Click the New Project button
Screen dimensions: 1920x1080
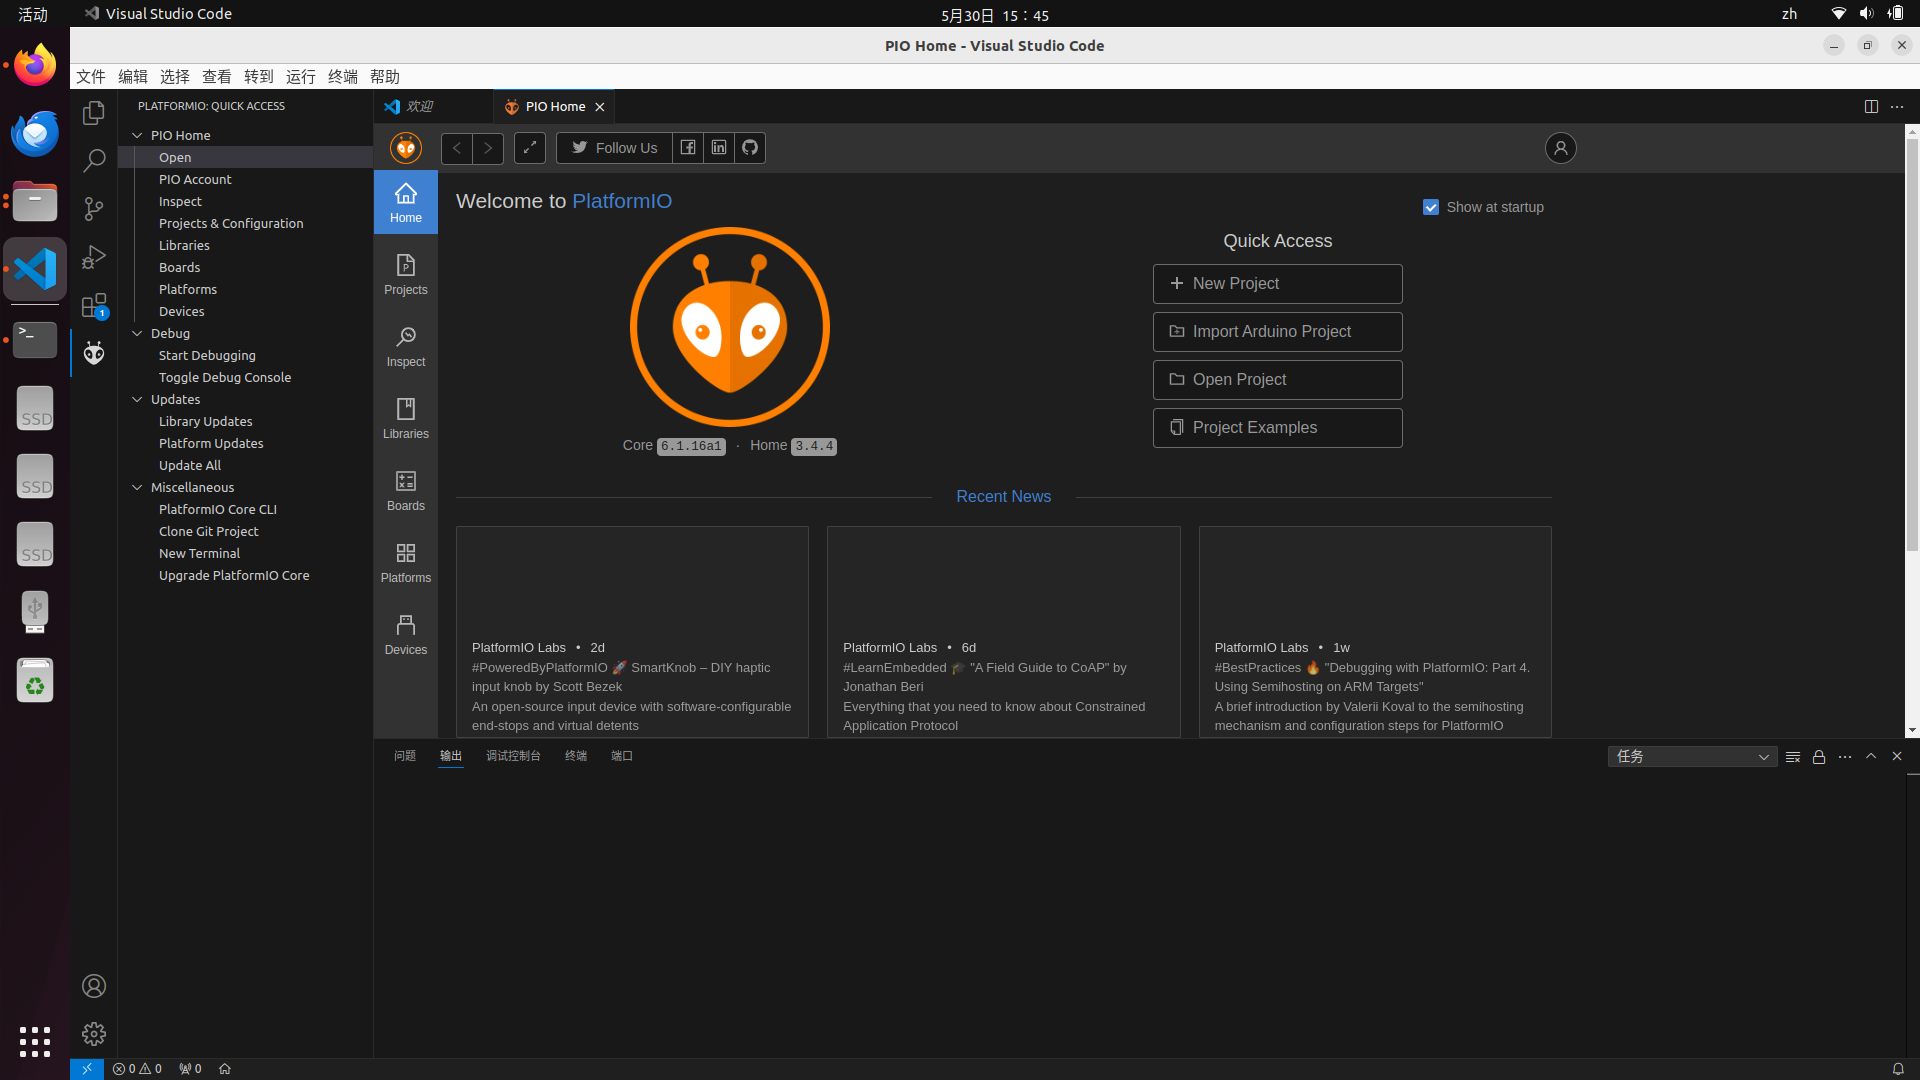[x=1277, y=284]
